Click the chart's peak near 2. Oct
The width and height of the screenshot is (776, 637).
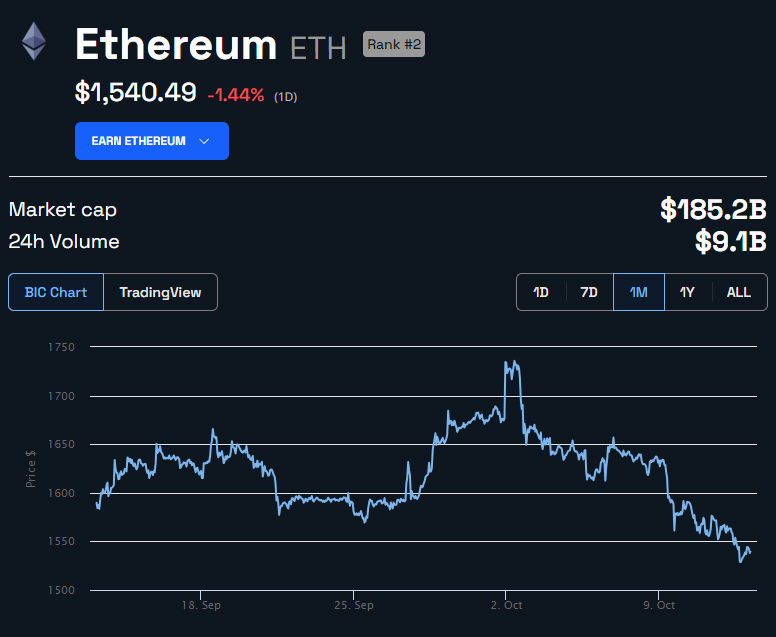(511, 363)
